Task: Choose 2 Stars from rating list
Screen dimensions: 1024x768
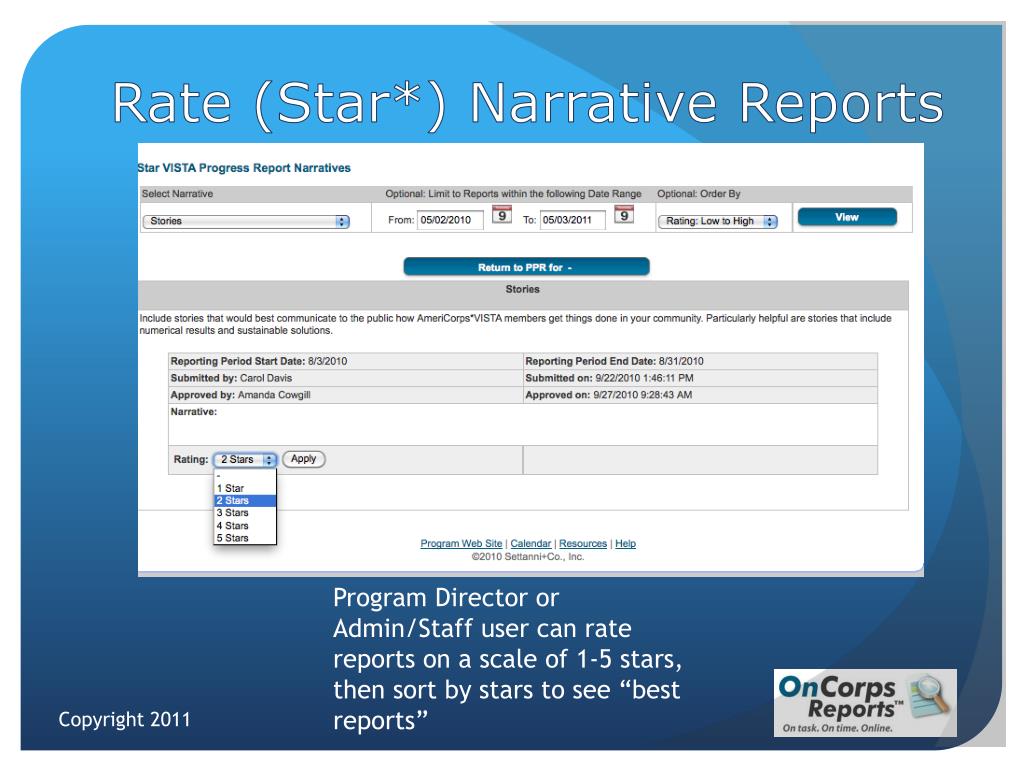Action: point(245,501)
